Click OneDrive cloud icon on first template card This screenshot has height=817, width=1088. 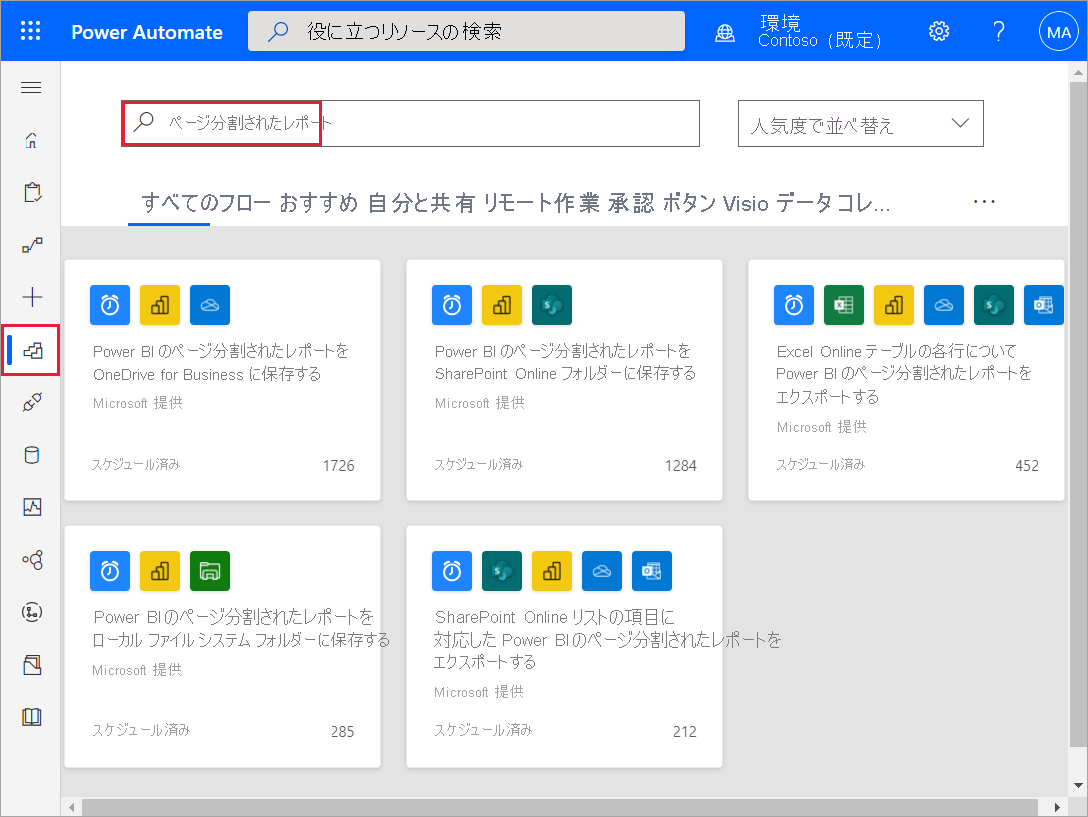210,305
